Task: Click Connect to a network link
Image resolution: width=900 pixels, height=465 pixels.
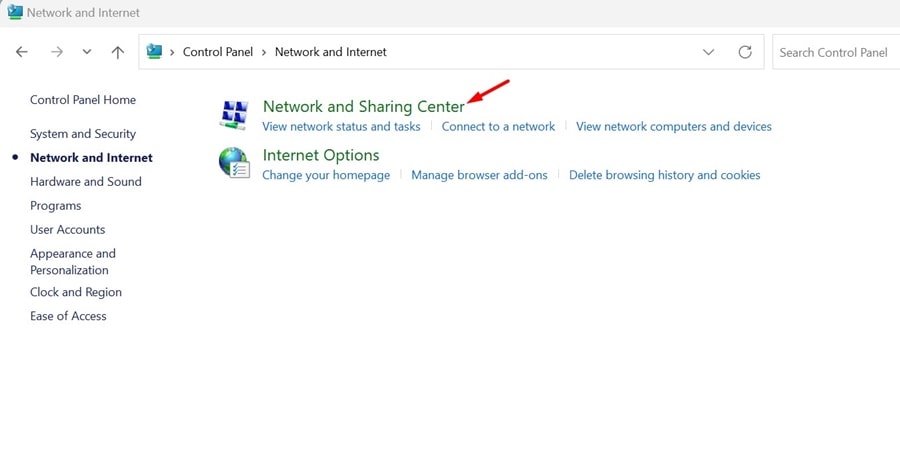Action: tap(498, 127)
